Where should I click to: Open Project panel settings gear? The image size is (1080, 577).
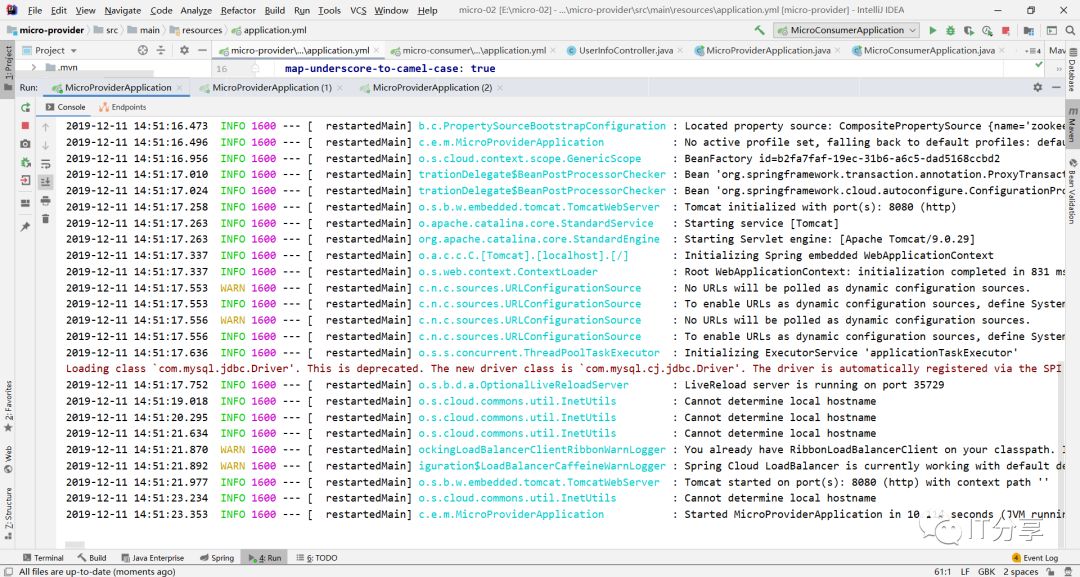click(184, 50)
